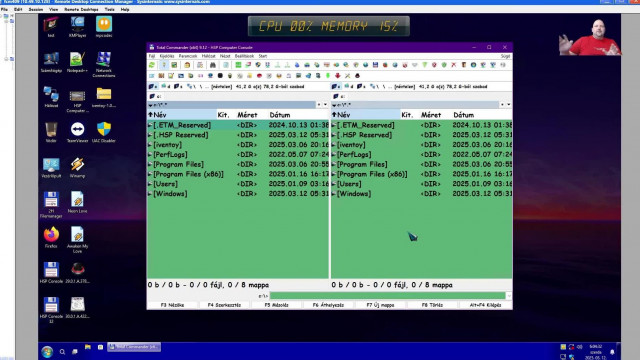Screen dimensions: 640x360
Task: Open TeamViewer desktop shortcut
Action: pos(77,132)
